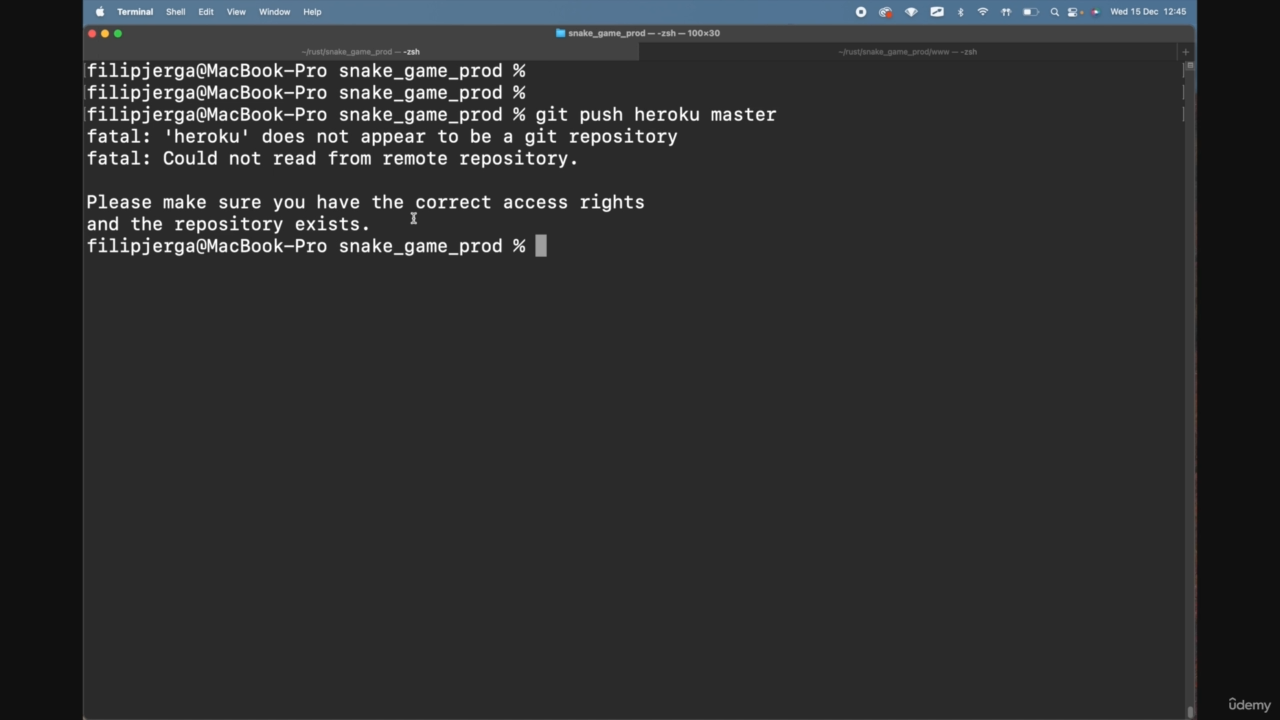Open the Shell menu
Viewport: 1280px width, 720px height.
[175, 12]
